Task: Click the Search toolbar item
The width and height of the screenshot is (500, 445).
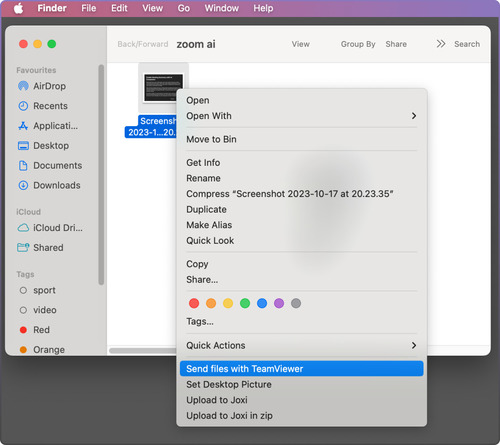Action: pos(467,44)
